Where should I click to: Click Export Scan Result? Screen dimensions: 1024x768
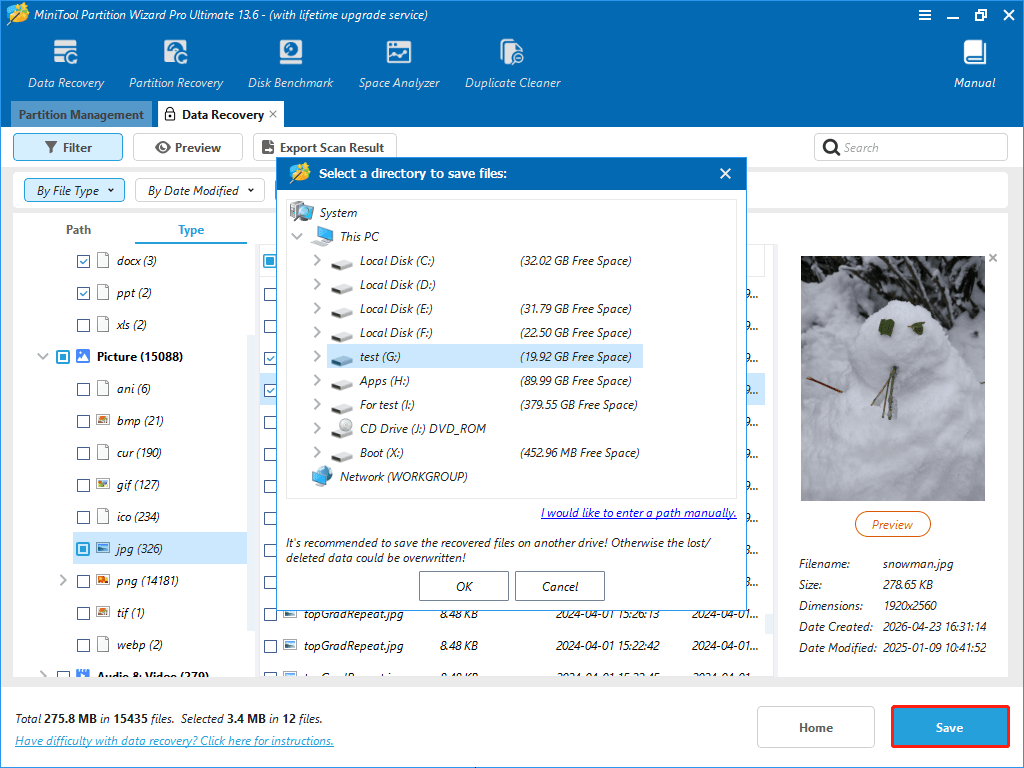click(x=325, y=147)
